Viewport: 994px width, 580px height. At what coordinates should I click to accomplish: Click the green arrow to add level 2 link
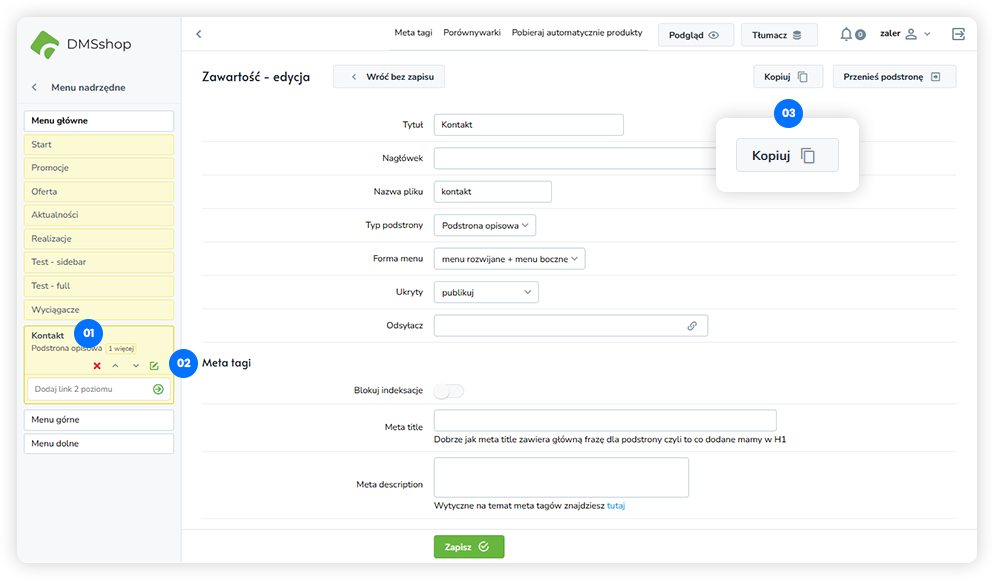tap(158, 389)
